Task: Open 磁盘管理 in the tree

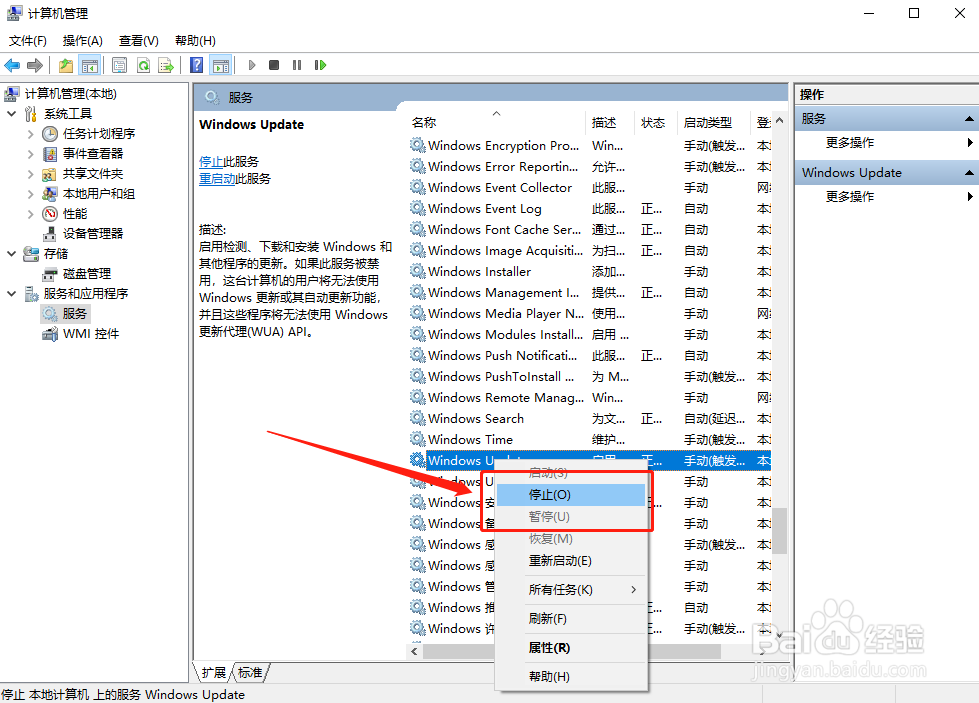Action: click(87, 273)
